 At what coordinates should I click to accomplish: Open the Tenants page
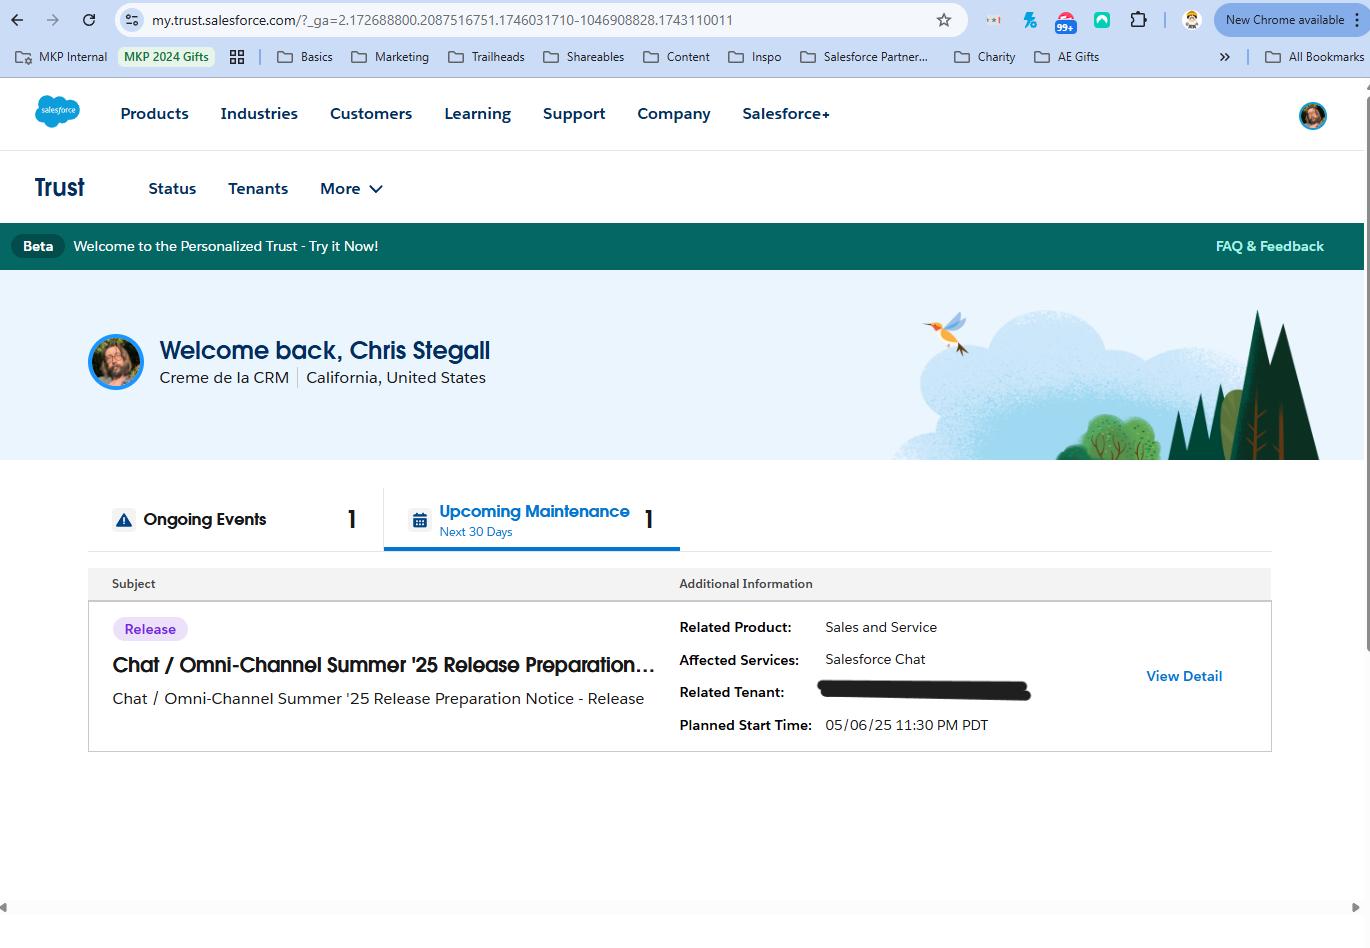[x=258, y=189]
